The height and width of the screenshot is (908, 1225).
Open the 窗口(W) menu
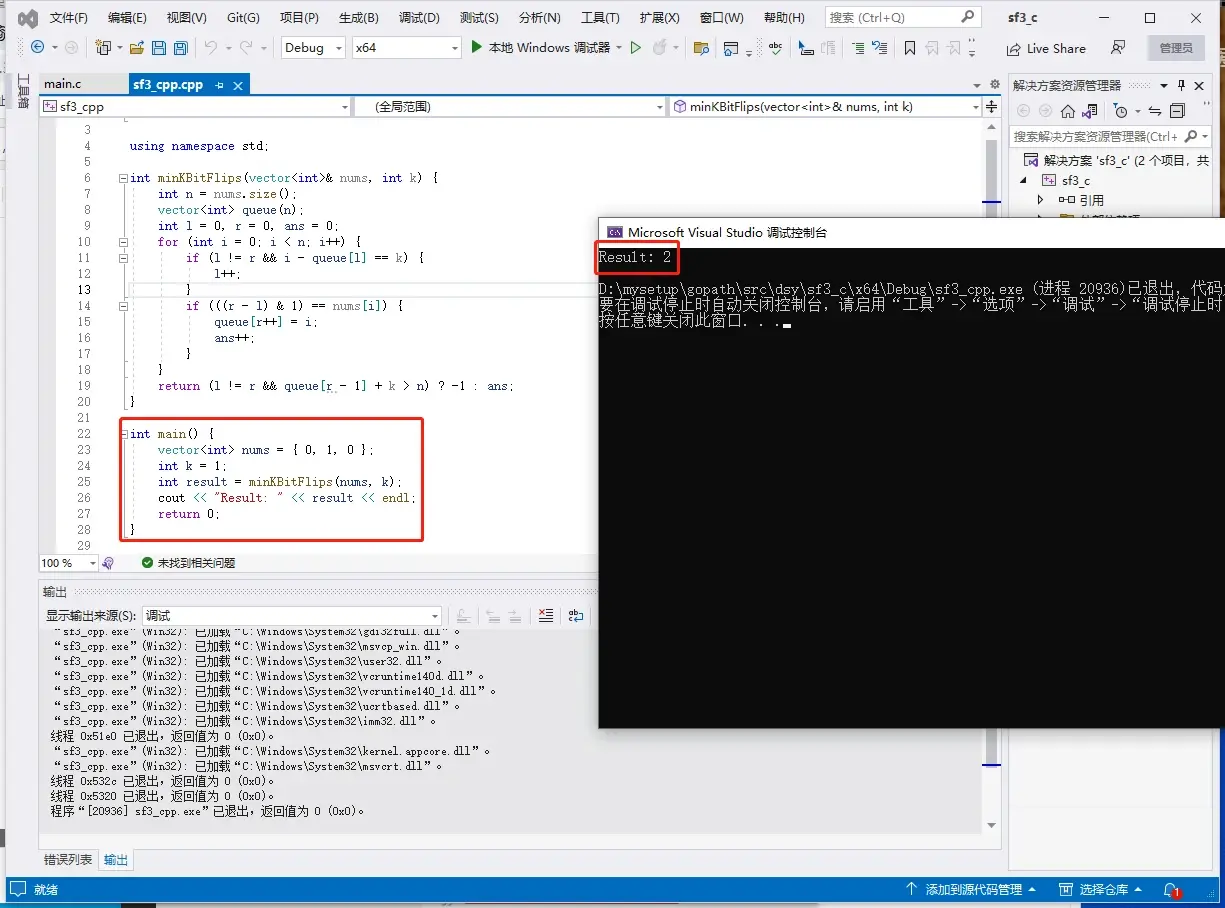coord(721,18)
